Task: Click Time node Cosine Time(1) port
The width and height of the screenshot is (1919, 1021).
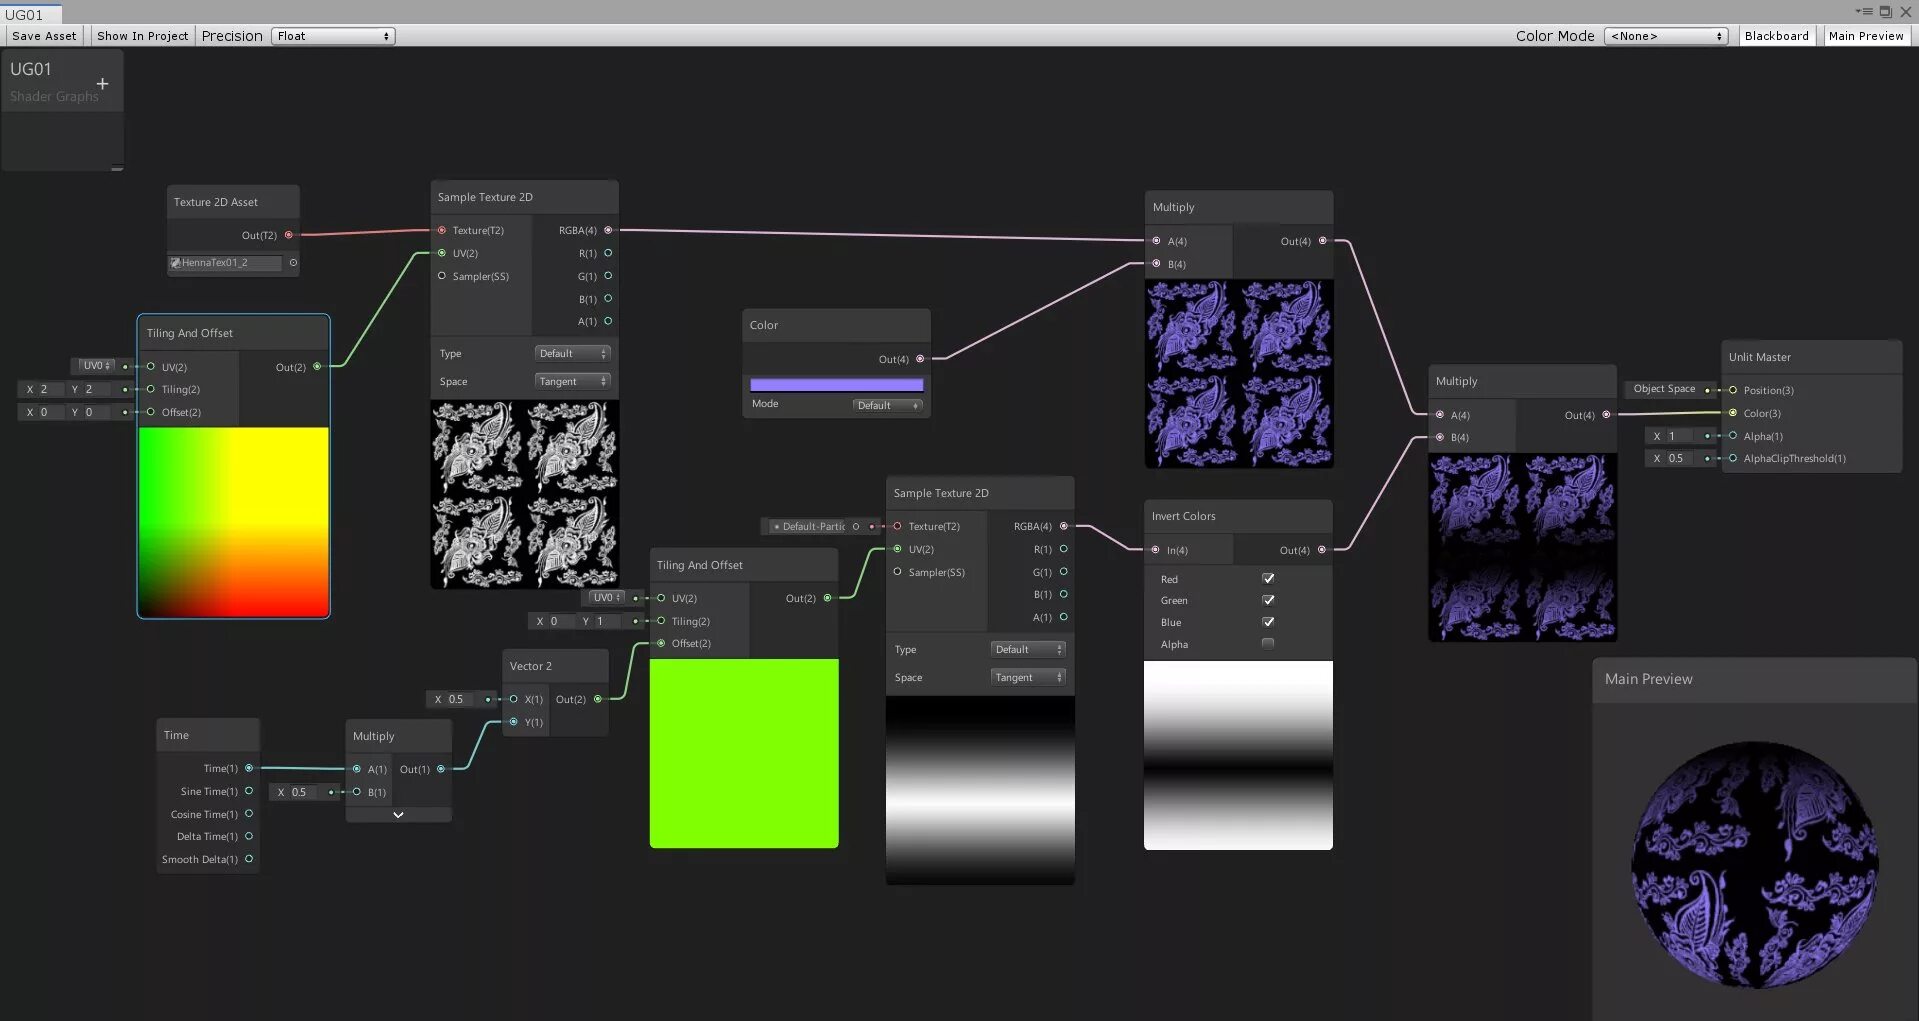Action: [x=249, y=814]
